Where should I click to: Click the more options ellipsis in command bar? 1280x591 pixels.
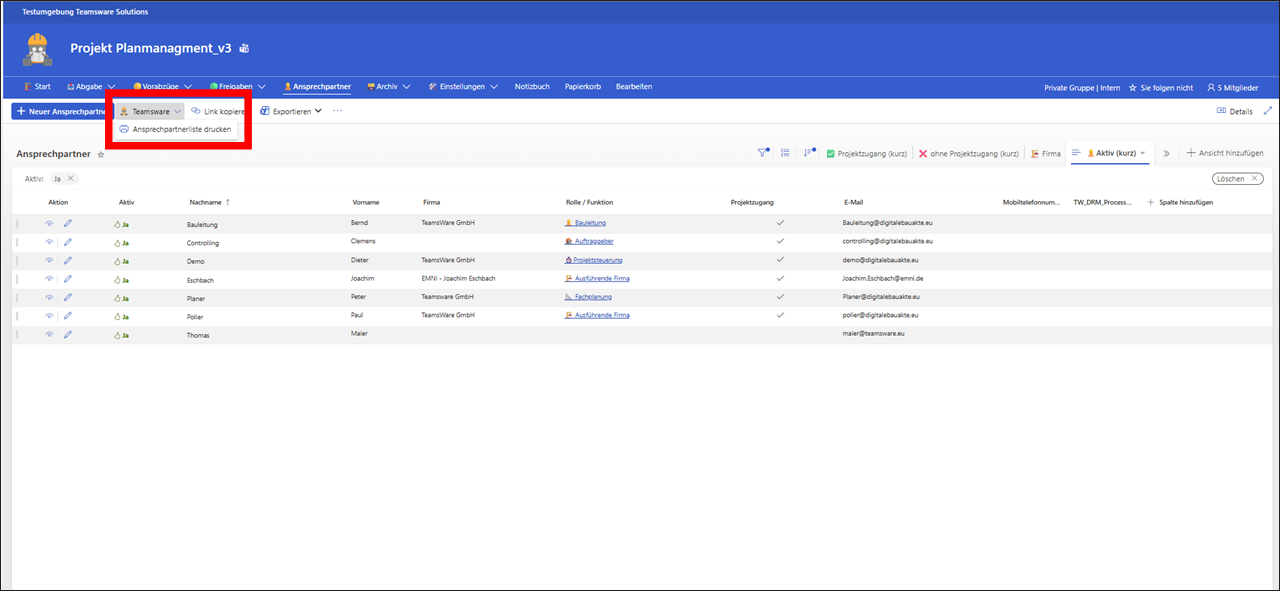pos(337,111)
